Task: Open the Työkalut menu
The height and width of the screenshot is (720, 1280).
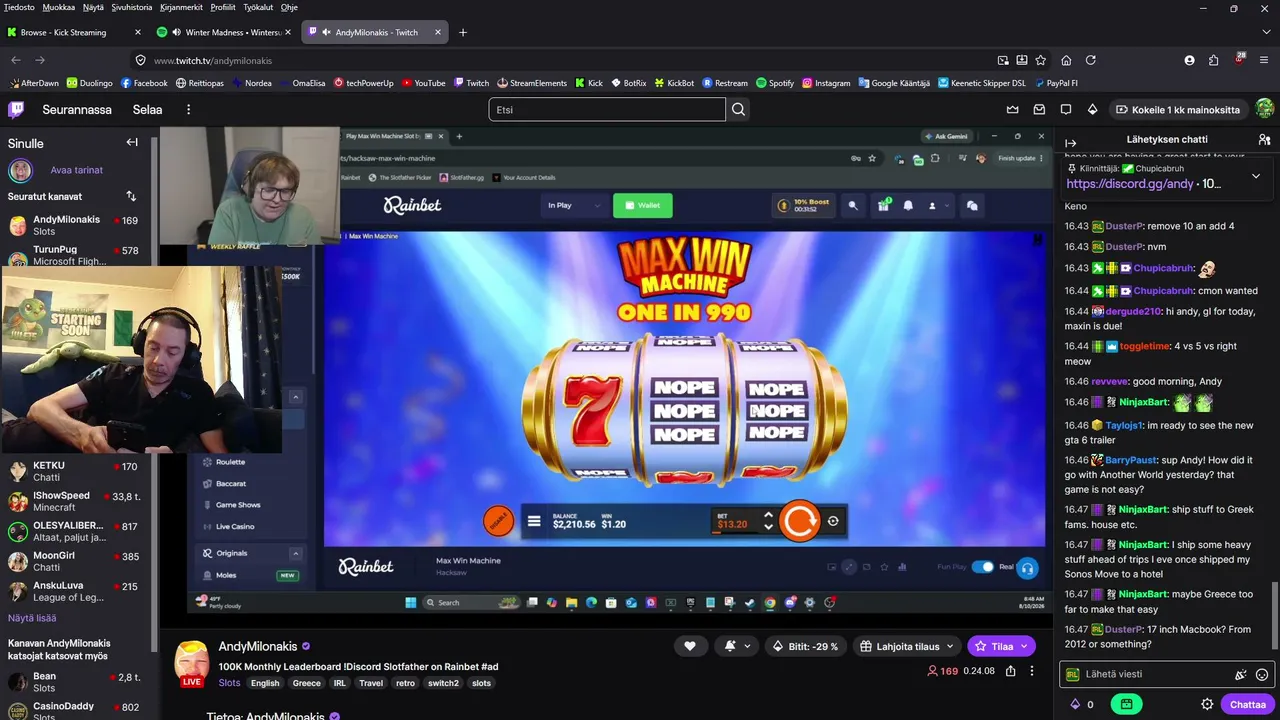Action: [x=258, y=7]
